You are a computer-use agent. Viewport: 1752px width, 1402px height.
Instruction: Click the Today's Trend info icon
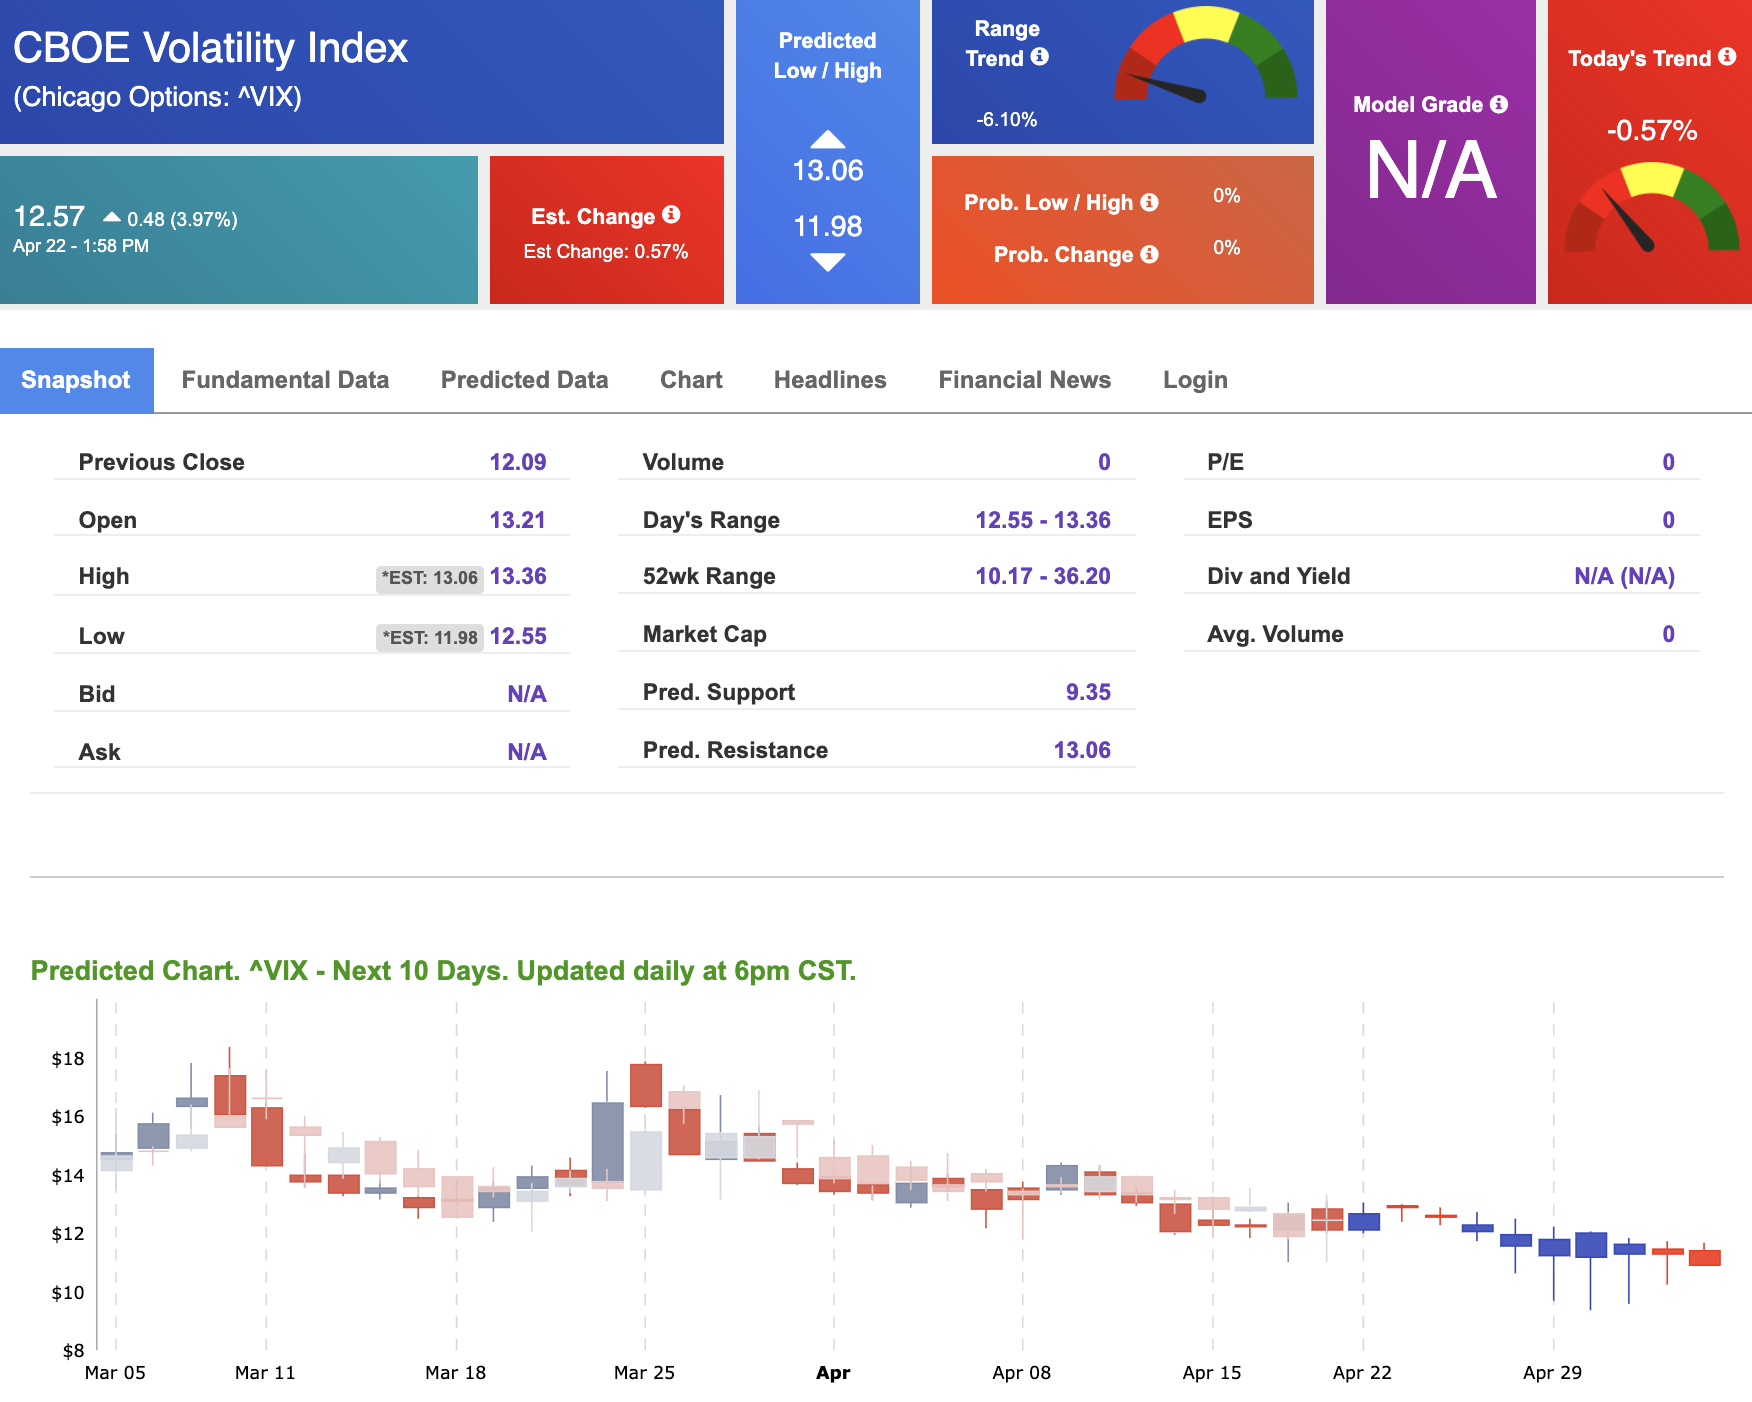pos(1727,57)
